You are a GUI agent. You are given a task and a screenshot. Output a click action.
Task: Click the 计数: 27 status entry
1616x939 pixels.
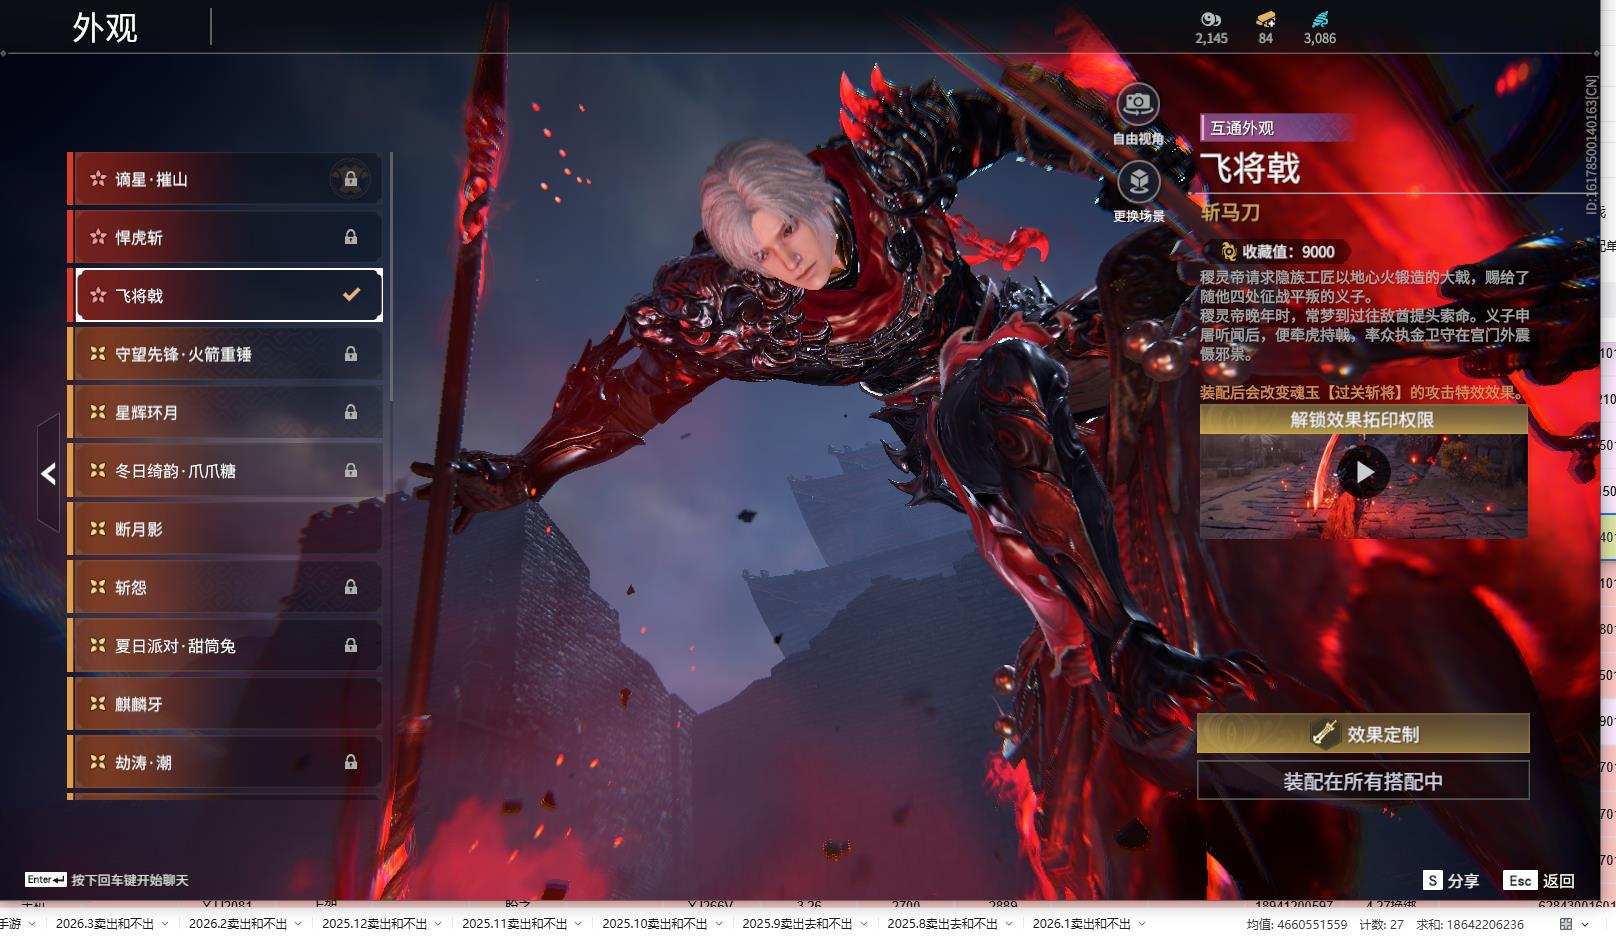[x=1382, y=925]
